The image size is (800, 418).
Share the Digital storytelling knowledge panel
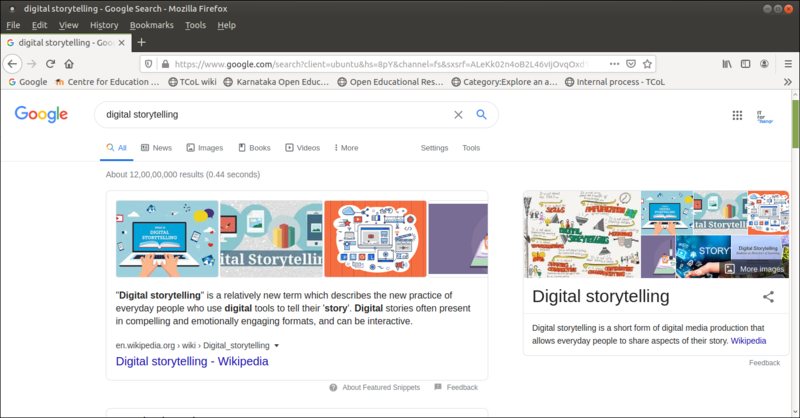click(x=768, y=297)
